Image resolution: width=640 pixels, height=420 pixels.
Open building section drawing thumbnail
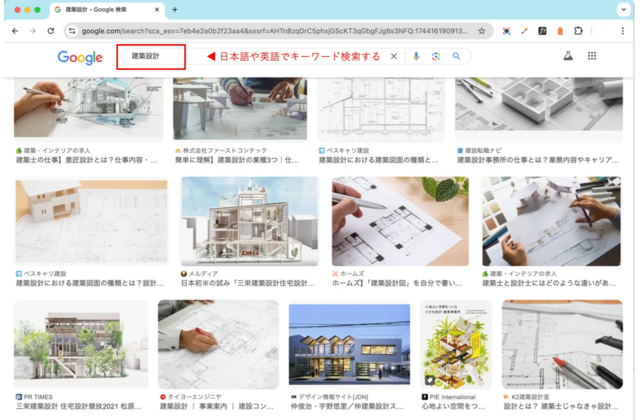(381, 109)
